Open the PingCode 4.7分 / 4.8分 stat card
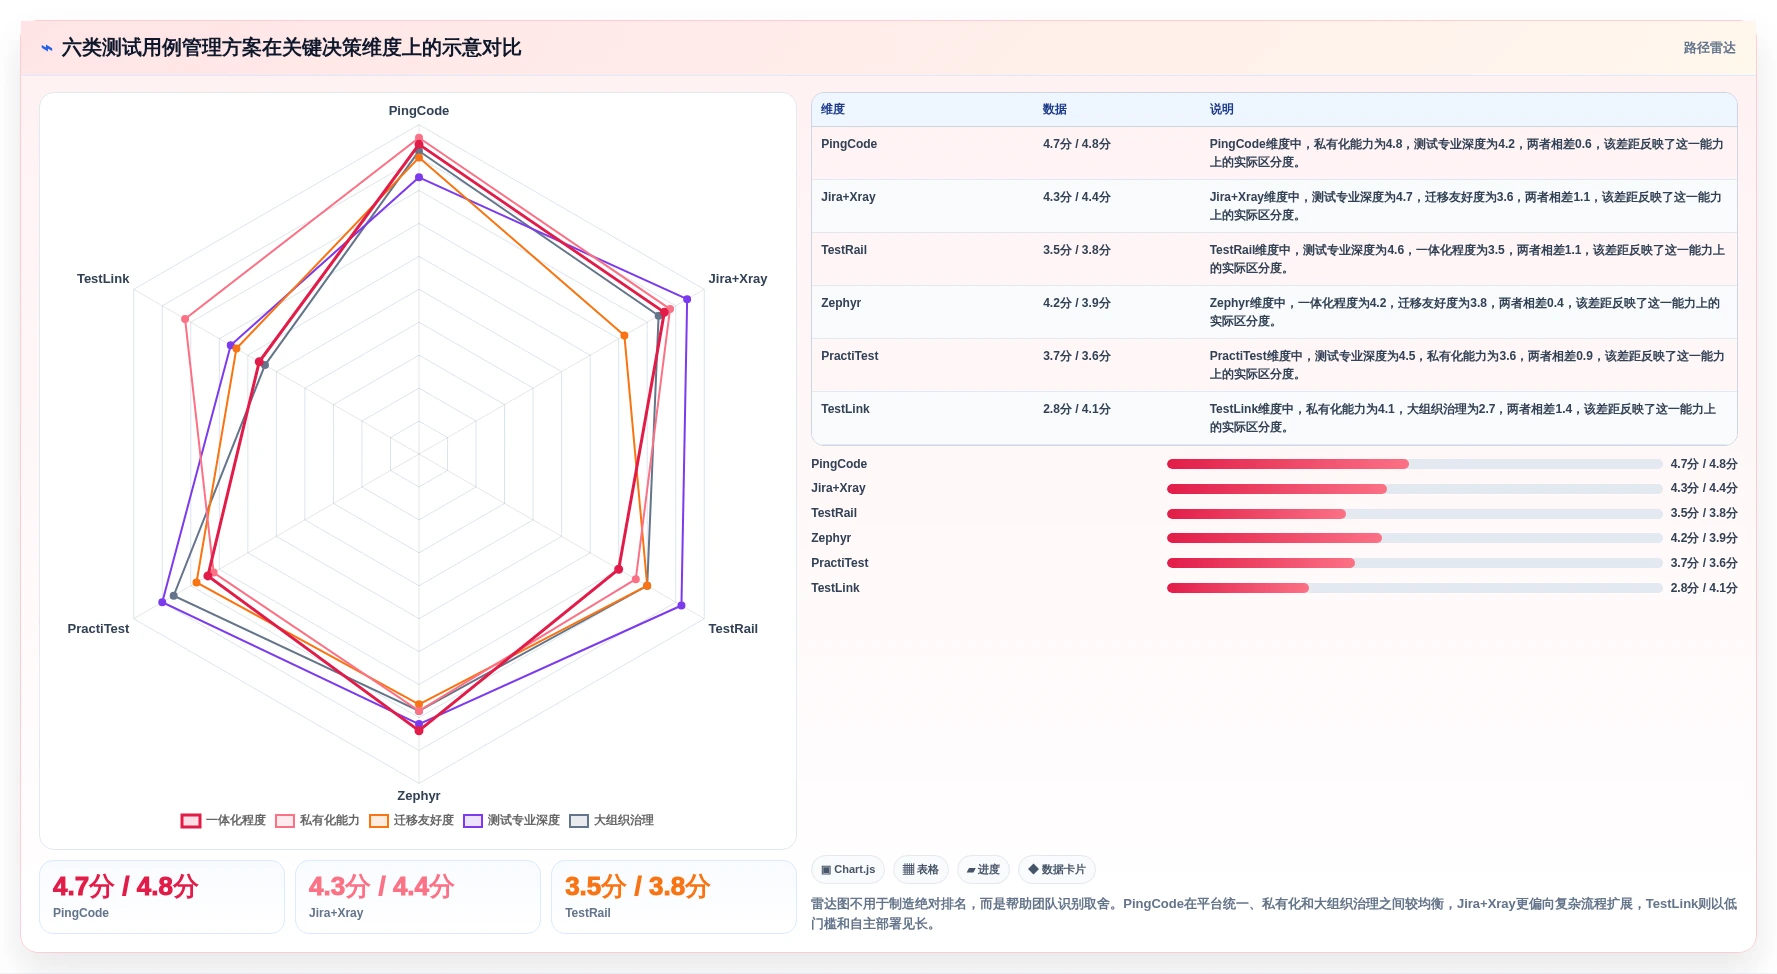 162,897
